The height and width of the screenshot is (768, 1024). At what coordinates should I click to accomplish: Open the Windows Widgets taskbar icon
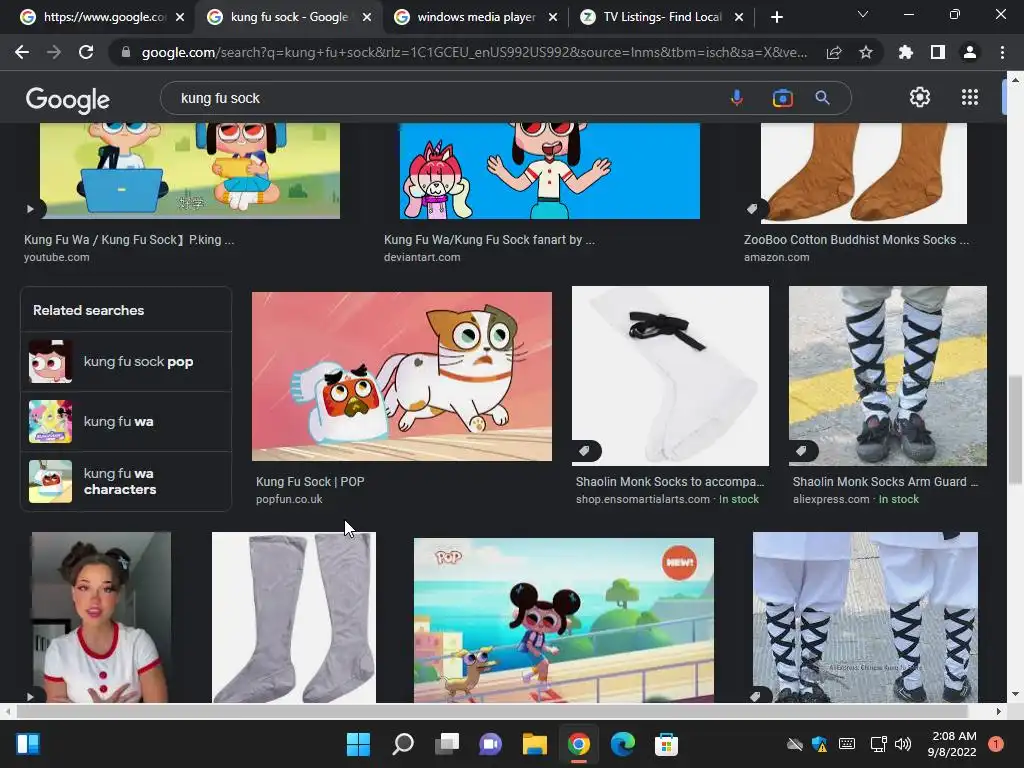(28, 744)
